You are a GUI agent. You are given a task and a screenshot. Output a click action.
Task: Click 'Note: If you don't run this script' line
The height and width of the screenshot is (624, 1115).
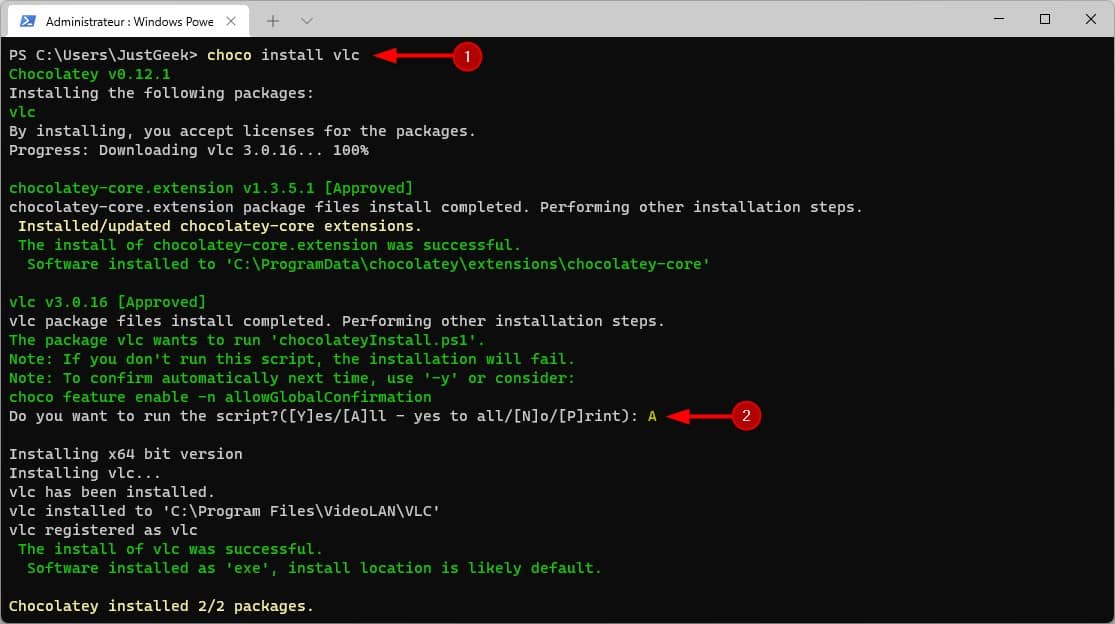point(292,359)
